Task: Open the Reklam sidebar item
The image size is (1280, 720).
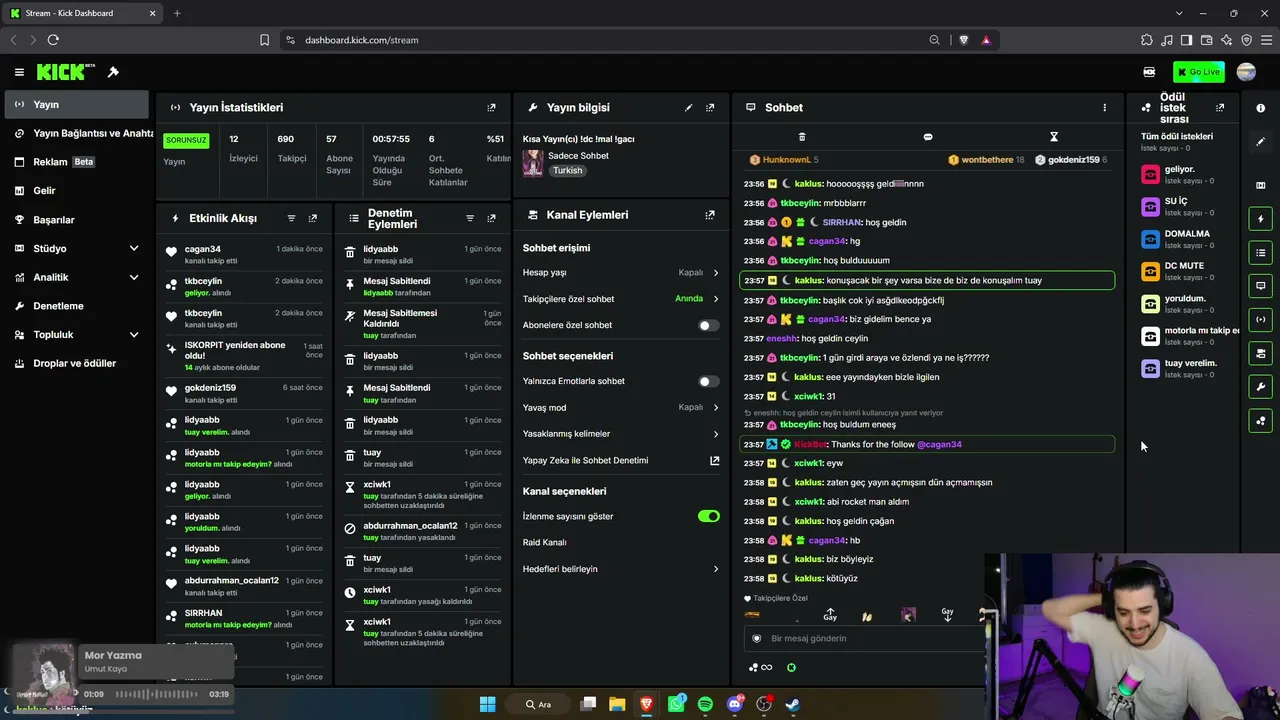Action: pyautogui.click(x=76, y=162)
